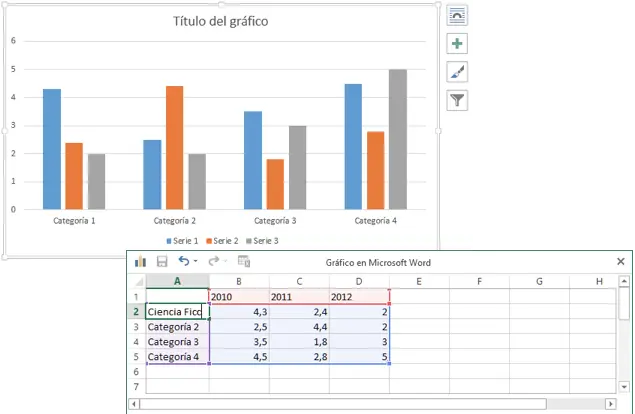This screenshot has height=414, width=635.
Task: Expand the undo history dropdown arrow
Action: pyautogui.click(x=196, y=261)
